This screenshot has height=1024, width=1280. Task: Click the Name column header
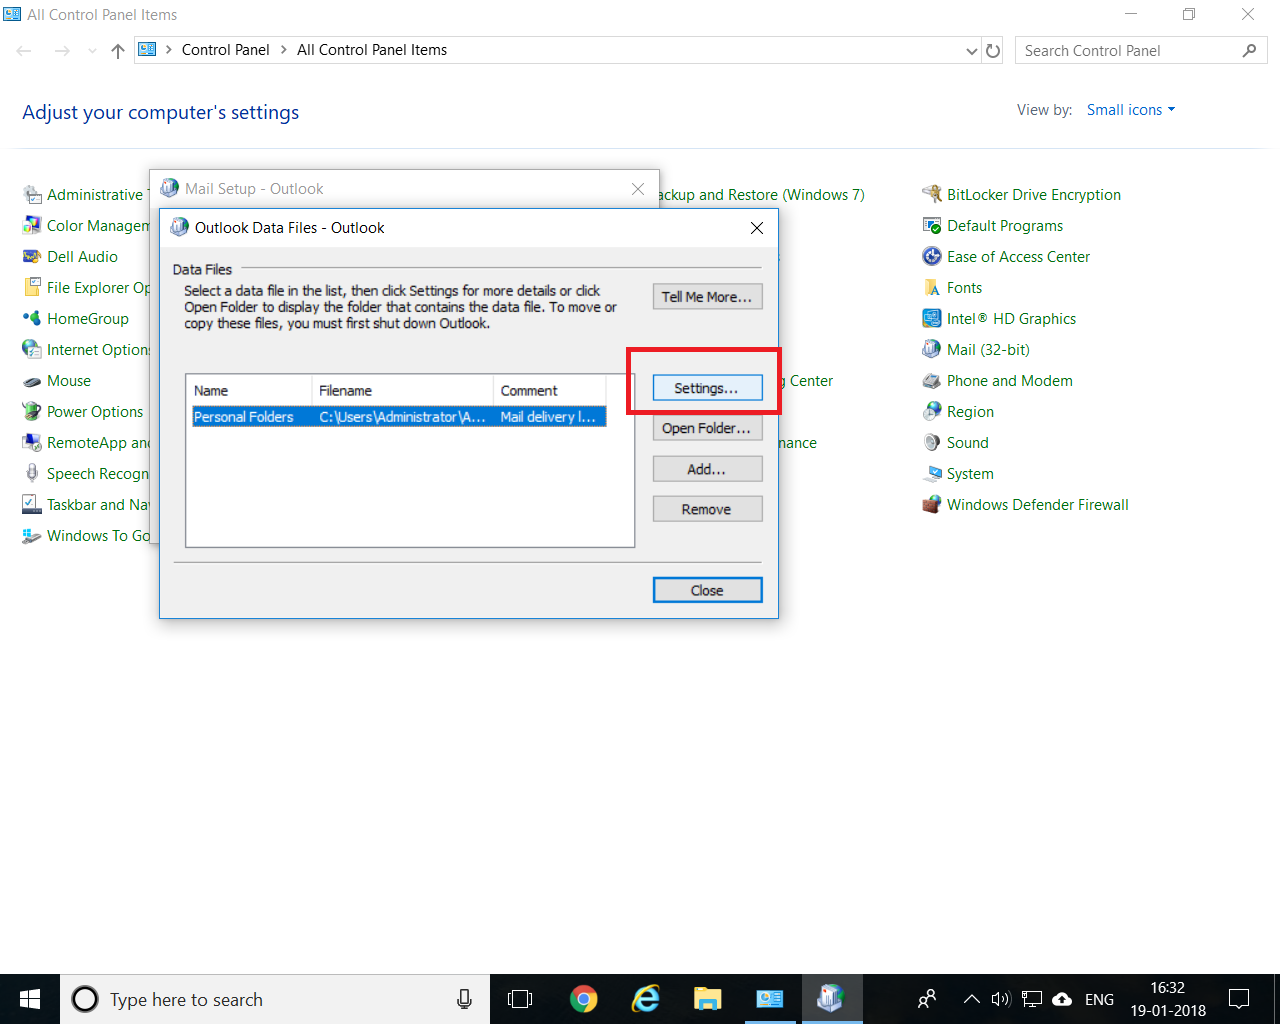tap(249, 391)
